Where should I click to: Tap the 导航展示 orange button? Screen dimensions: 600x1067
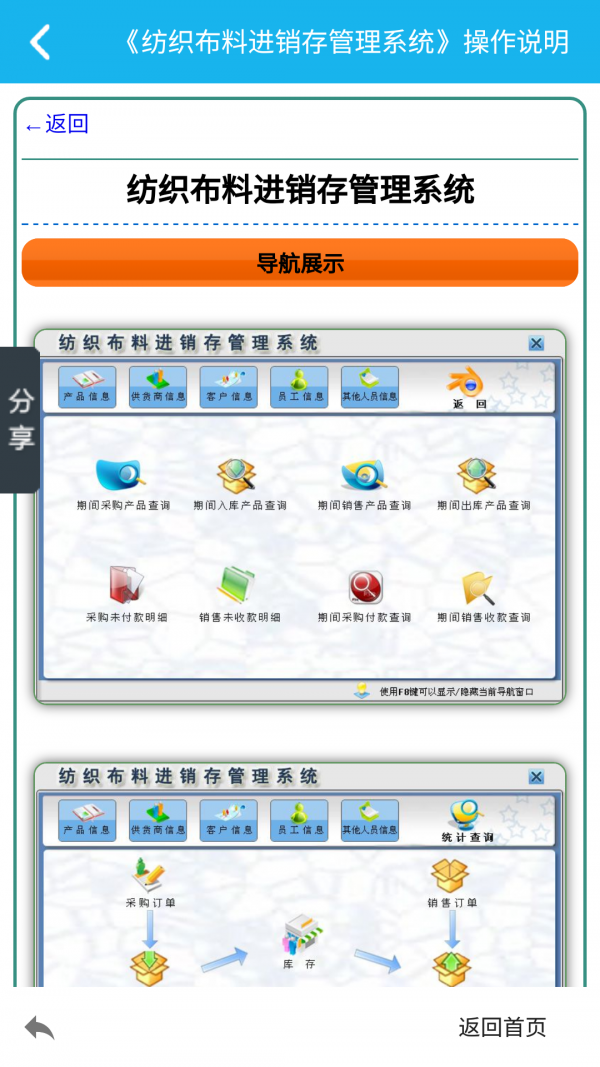click(300, 263)
